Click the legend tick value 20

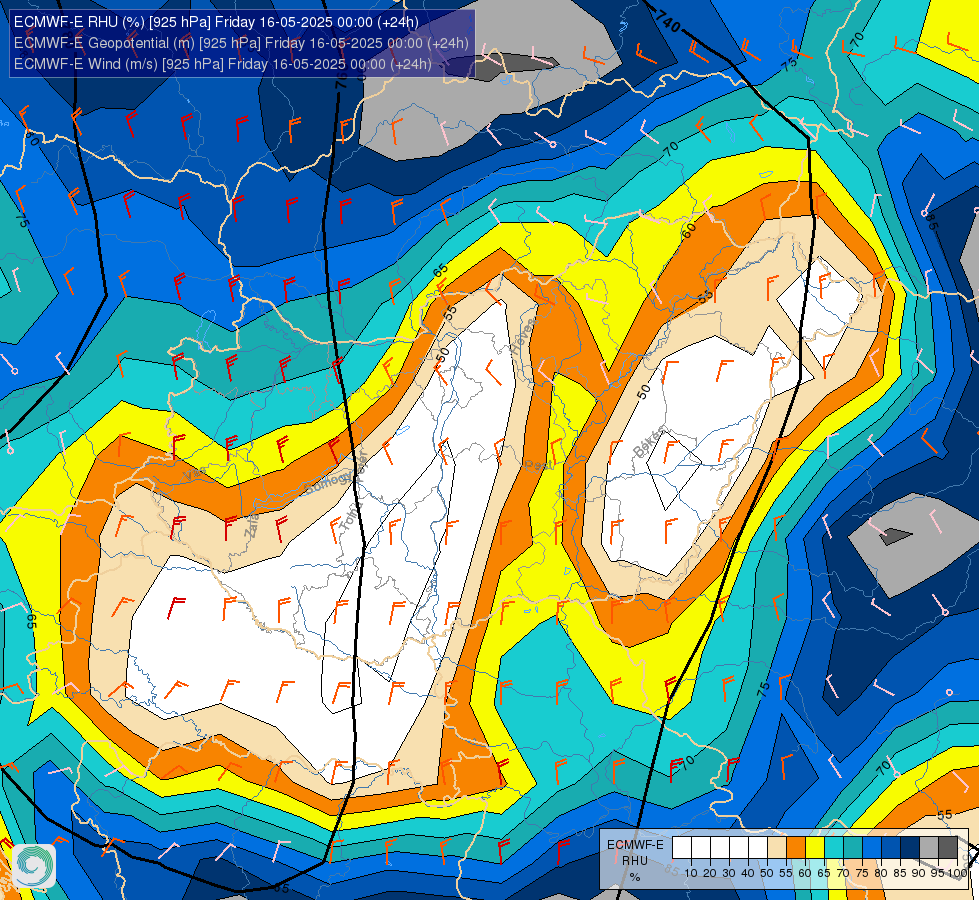[710, 873]
